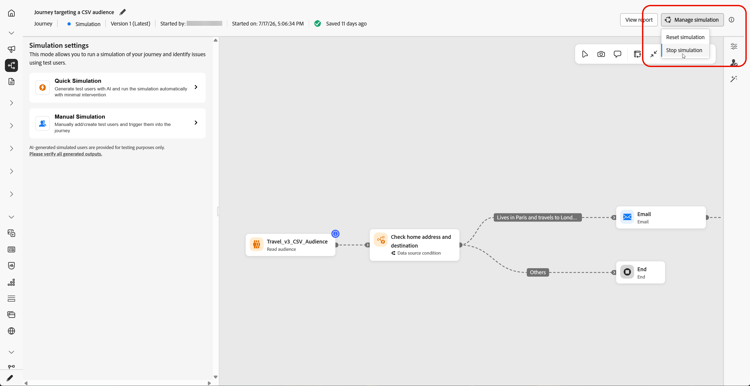Click the View report button
750x386 pixels.
pos(639,20)
